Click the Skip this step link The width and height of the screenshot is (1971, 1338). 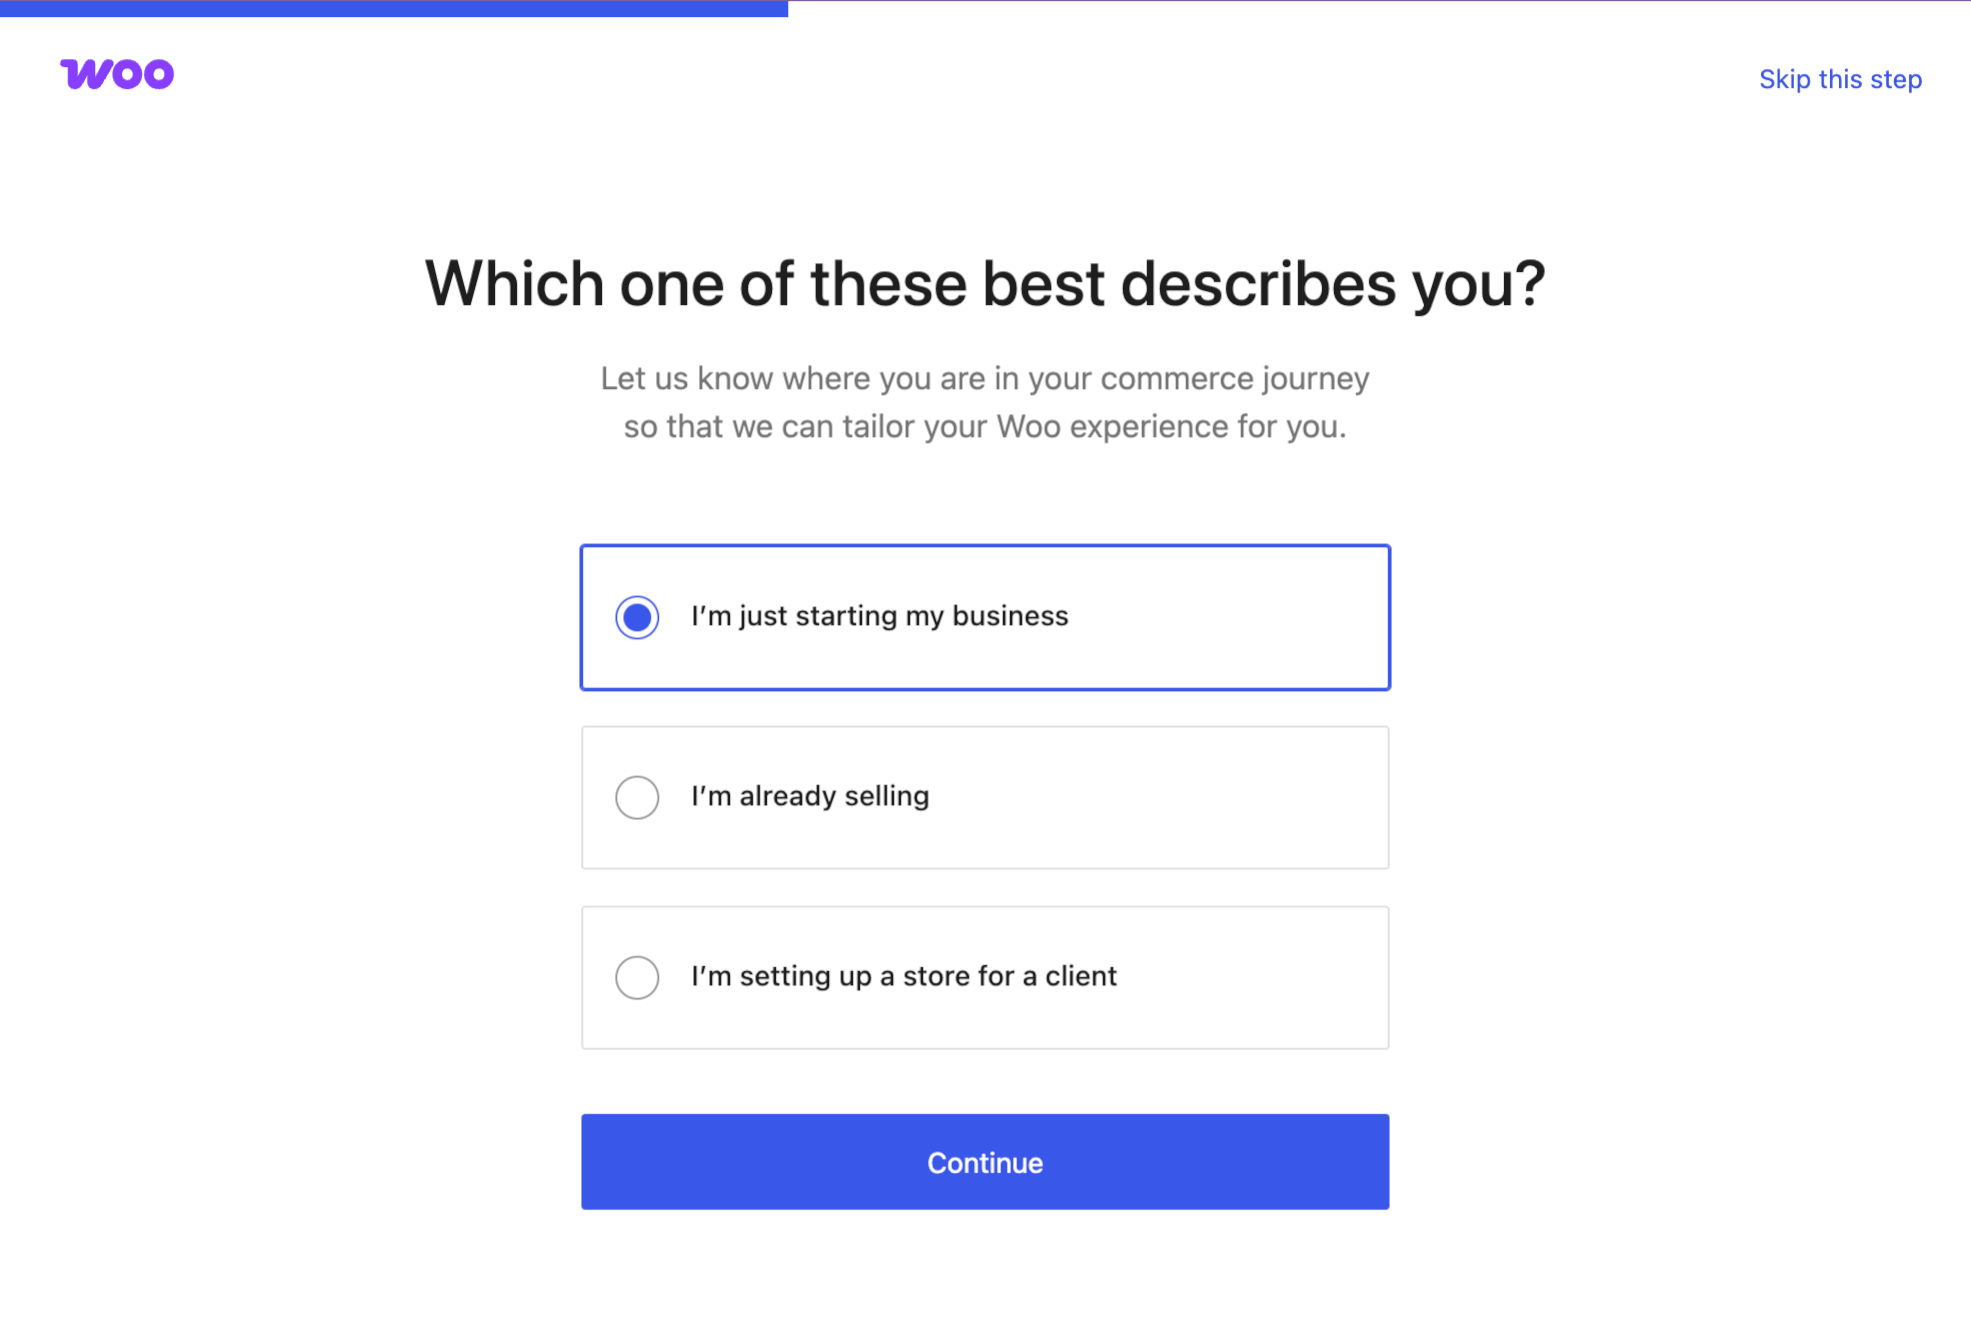click(1839, 79)
